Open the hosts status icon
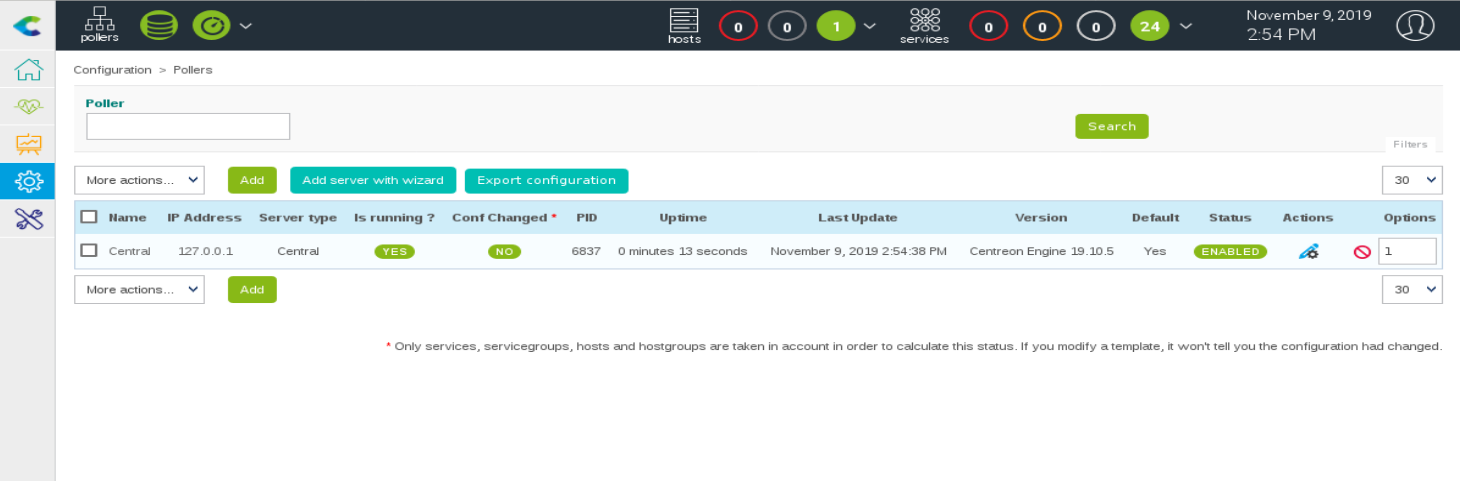This screenshot has height=481, width=1460. pyautogui.click(x=684, y=25)
